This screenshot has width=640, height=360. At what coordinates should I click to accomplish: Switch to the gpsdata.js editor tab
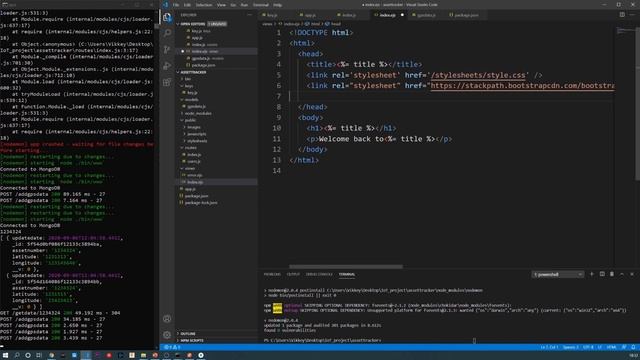[426, 15]
